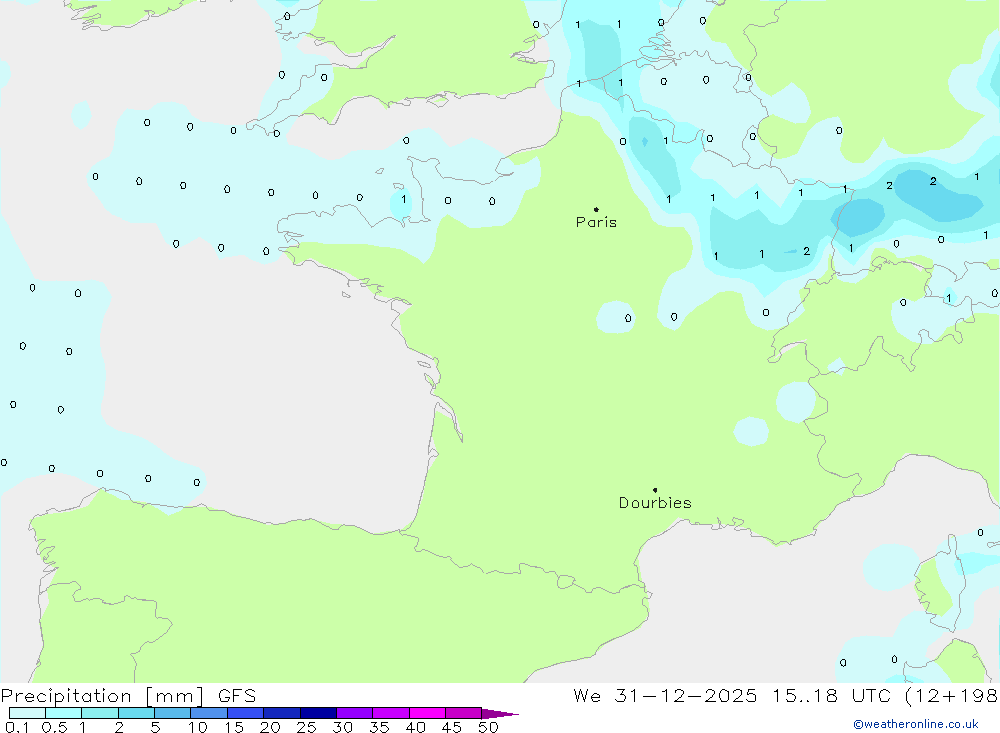Screen dimensions: 1000x733
Task: Click the legend scale label 35
Action: (379, 727)
